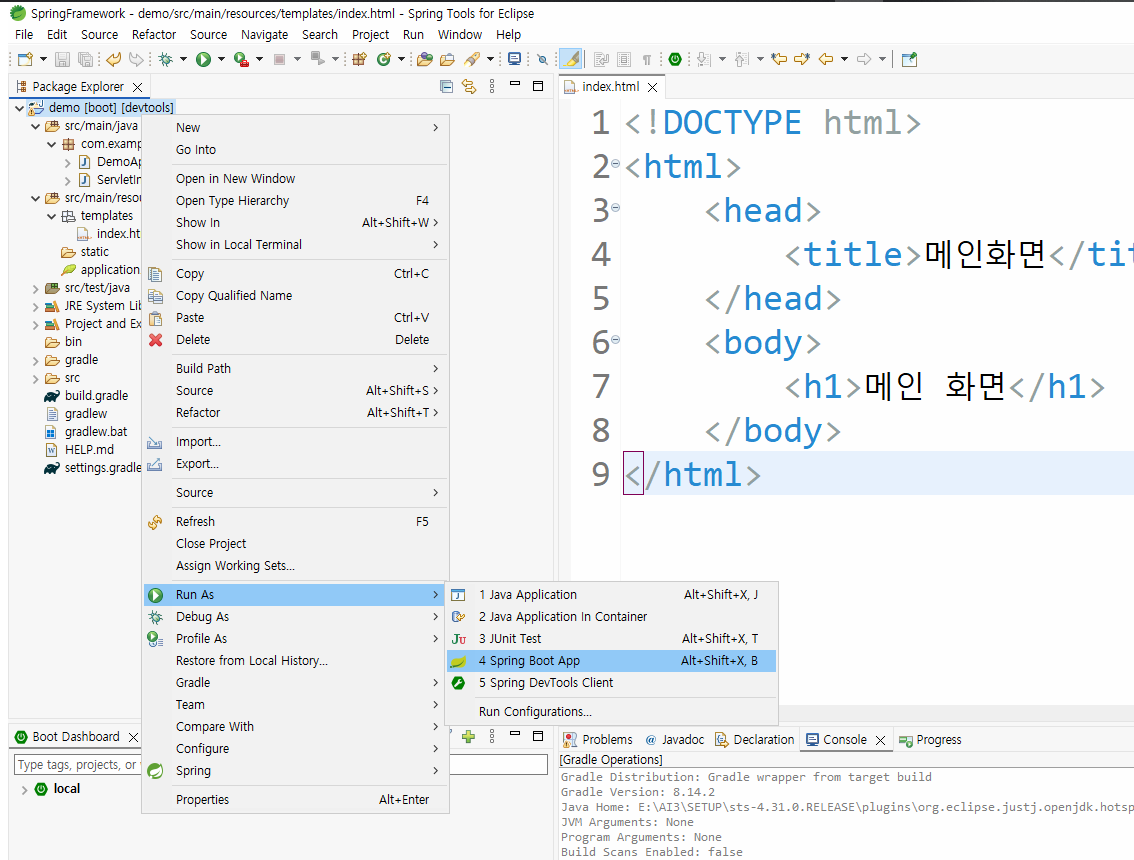Image resolution: width=1134 pixels, height=860 pixels.
Task: Toggle Block Selection Mode toolbar icon
Action: click(x=624, y=59)
